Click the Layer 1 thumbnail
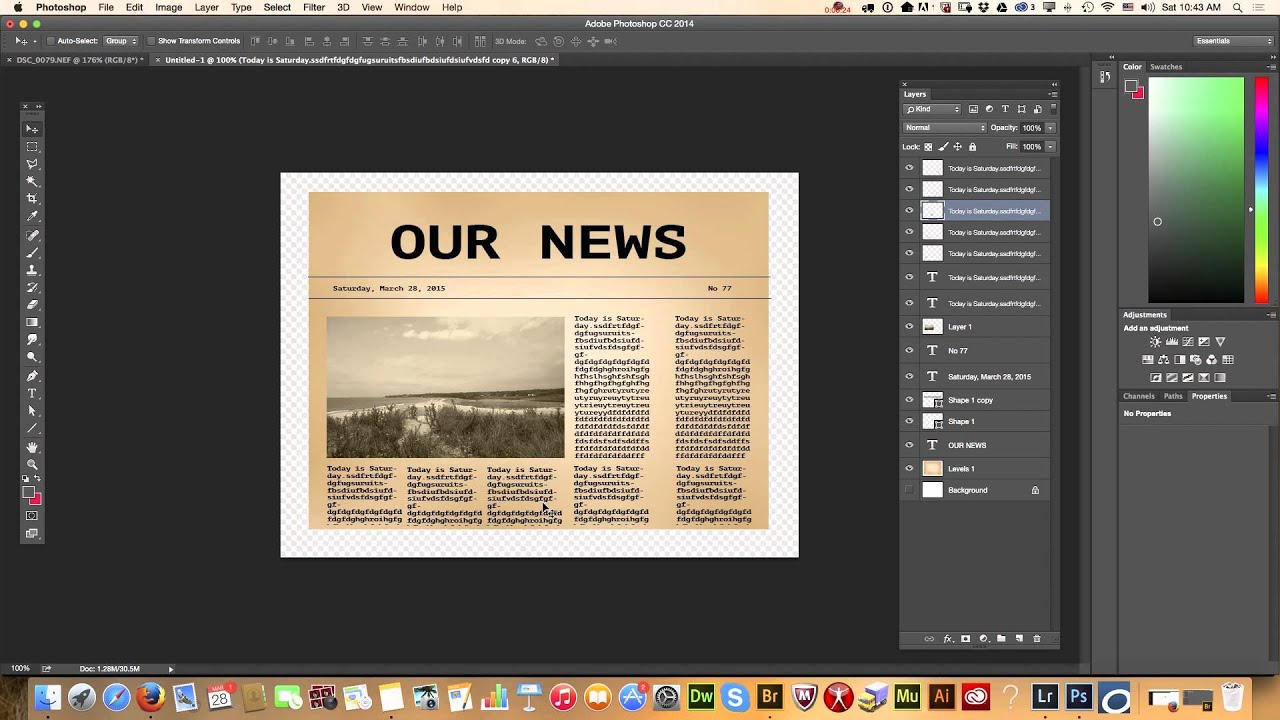Viewport: 1280px width, 720px height. tap(932, 327)
